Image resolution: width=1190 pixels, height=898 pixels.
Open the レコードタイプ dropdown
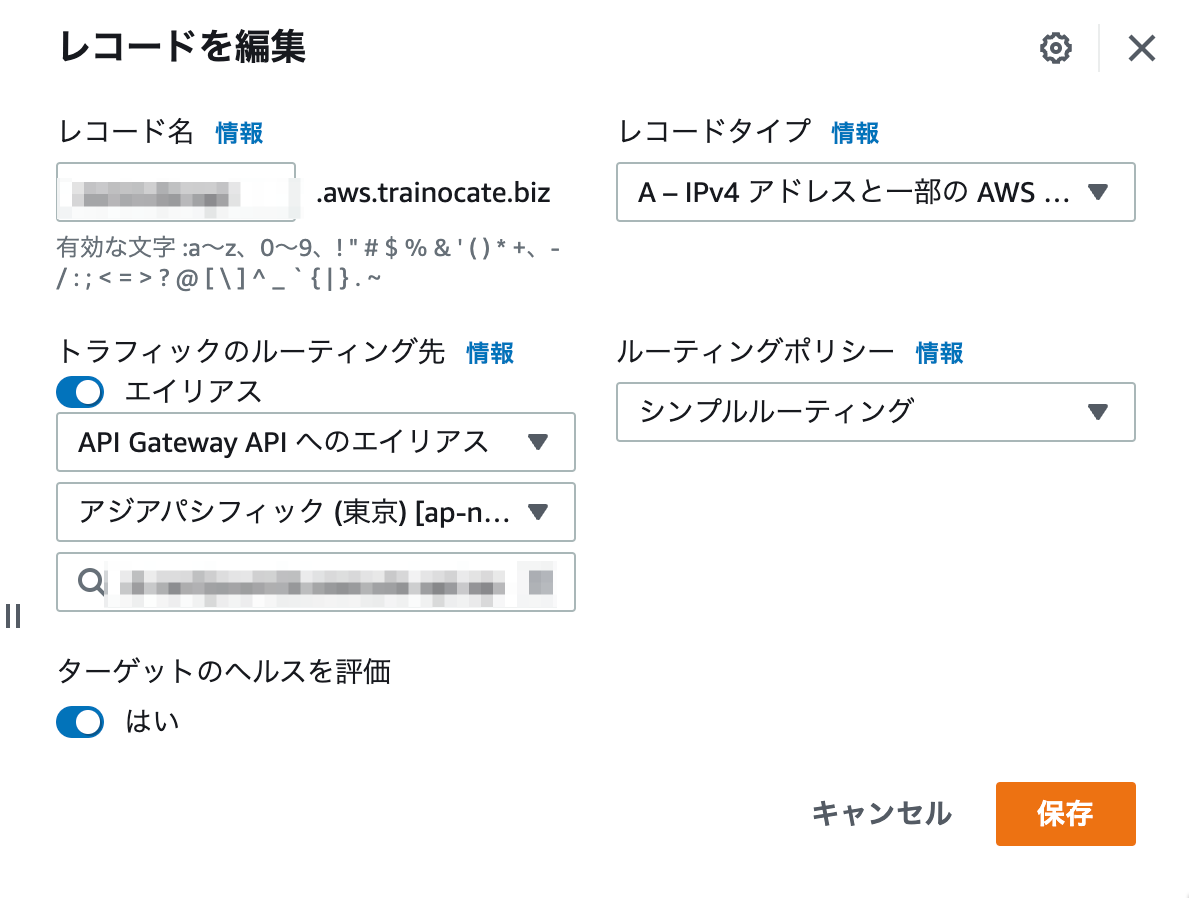tap(876, 192)
